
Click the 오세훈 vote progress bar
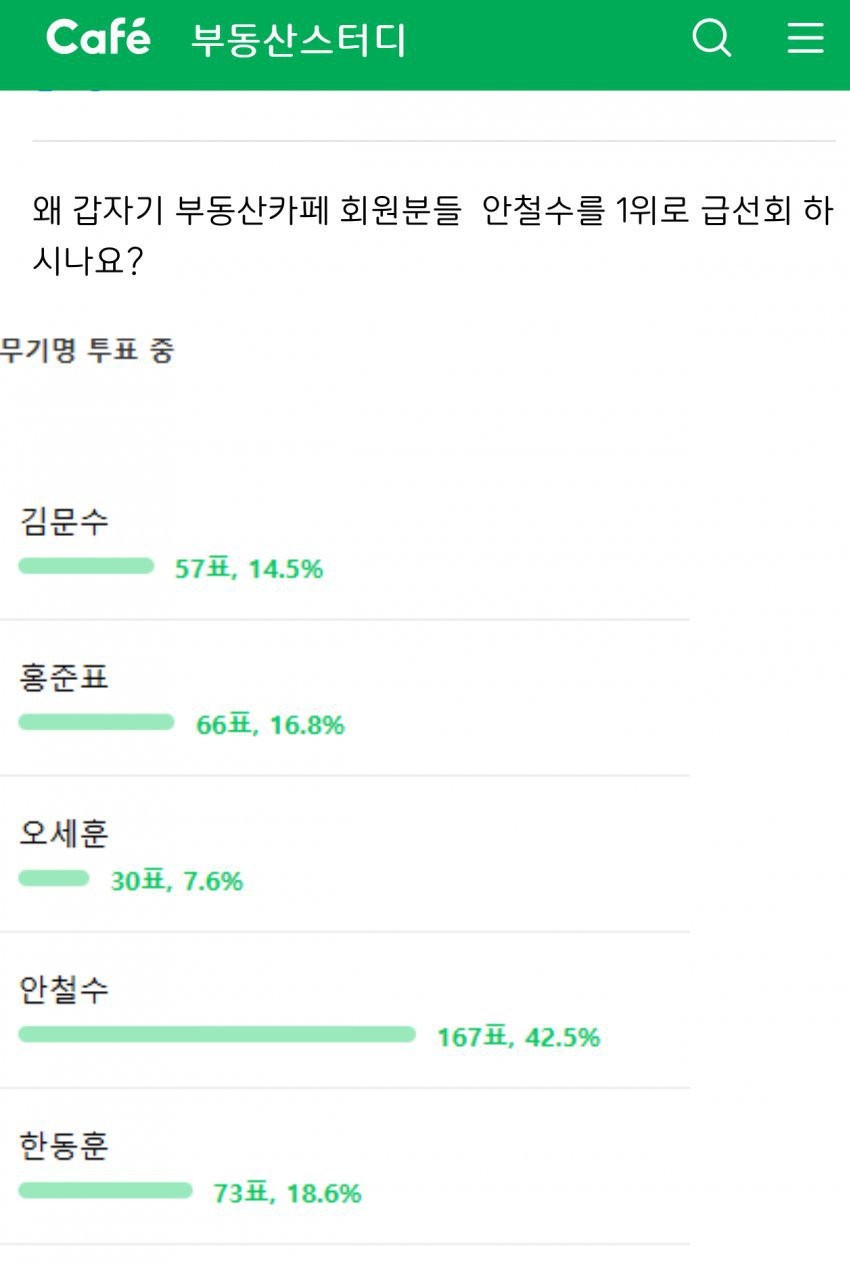tap(54, 879)
